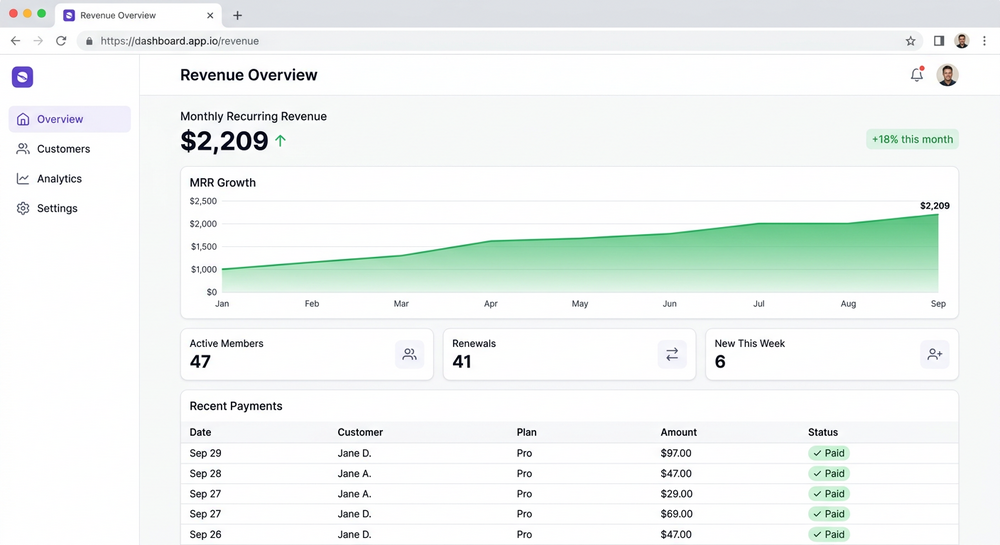Click the Customer column header

click(x=360, y=432)
